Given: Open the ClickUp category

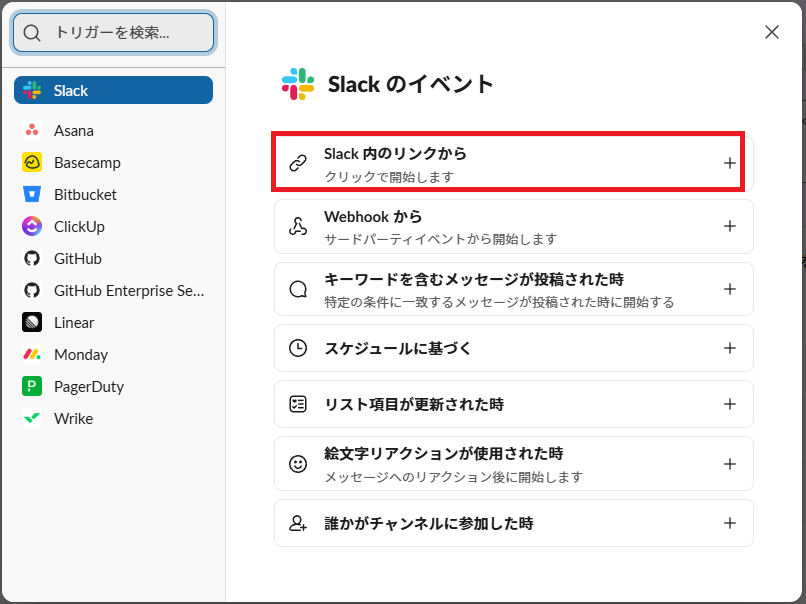Looking at the screenshot, I should click(x=114, y=226).
